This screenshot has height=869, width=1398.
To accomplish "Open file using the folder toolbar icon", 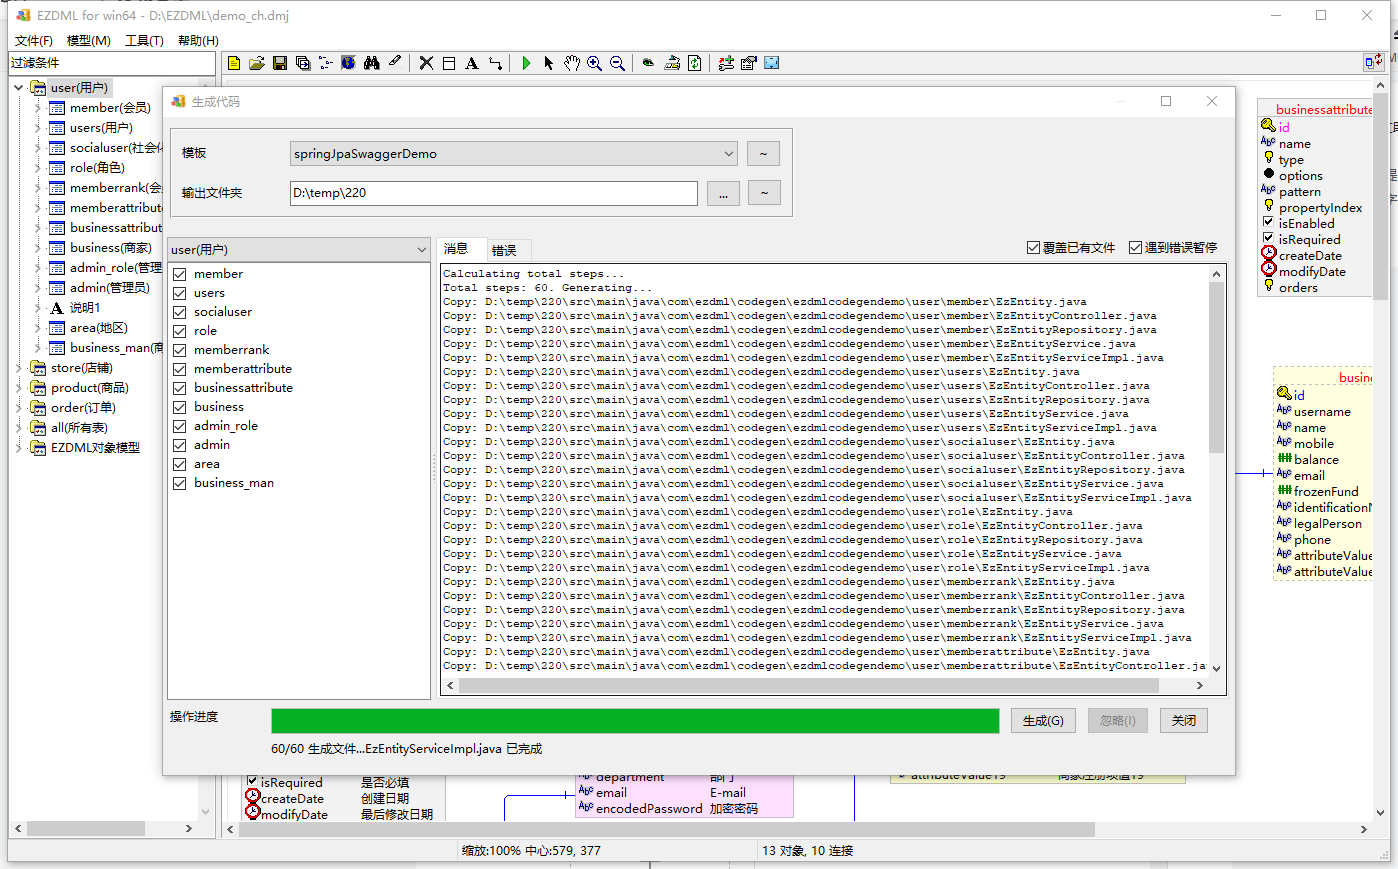I will [257, 63].
